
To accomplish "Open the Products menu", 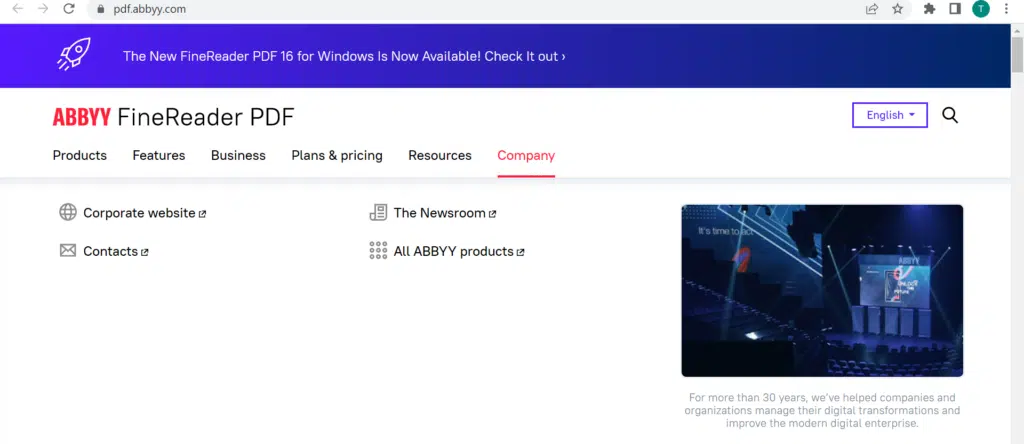I will pyautogui.click(x=80, y=155).
